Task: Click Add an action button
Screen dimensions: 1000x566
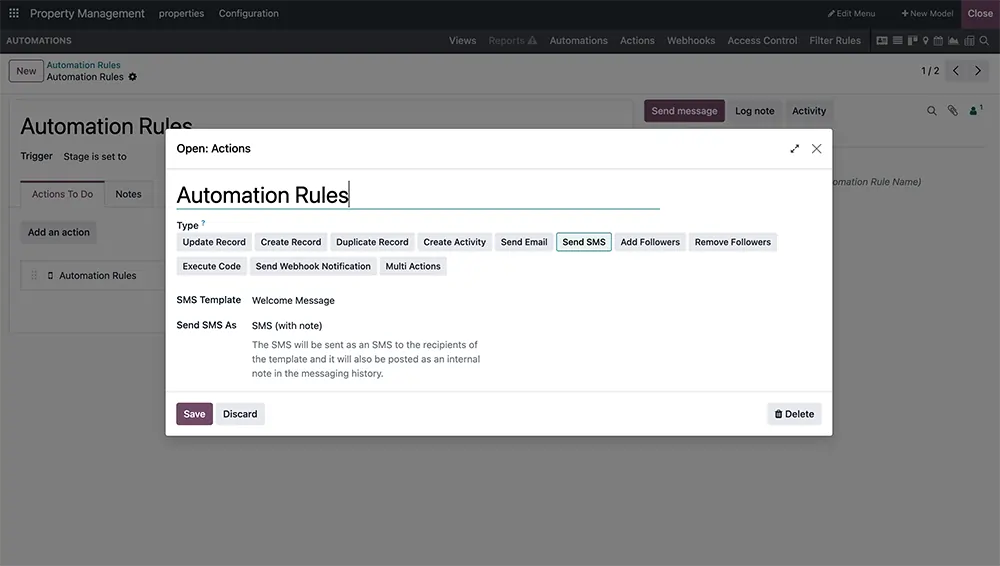Action: 59,232
